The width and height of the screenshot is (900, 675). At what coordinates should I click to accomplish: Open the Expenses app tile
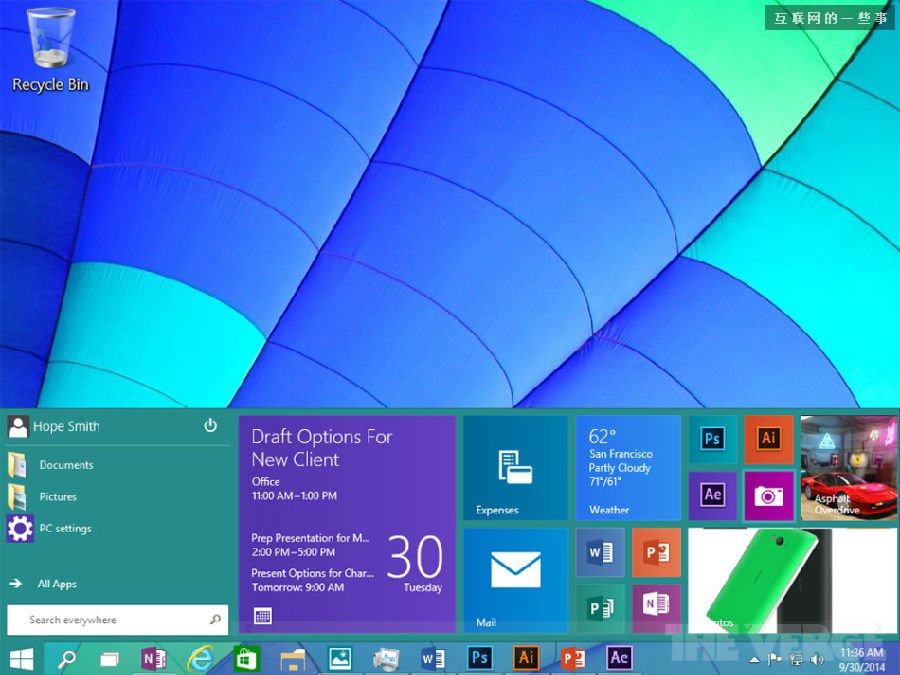[x=515, y=468]
